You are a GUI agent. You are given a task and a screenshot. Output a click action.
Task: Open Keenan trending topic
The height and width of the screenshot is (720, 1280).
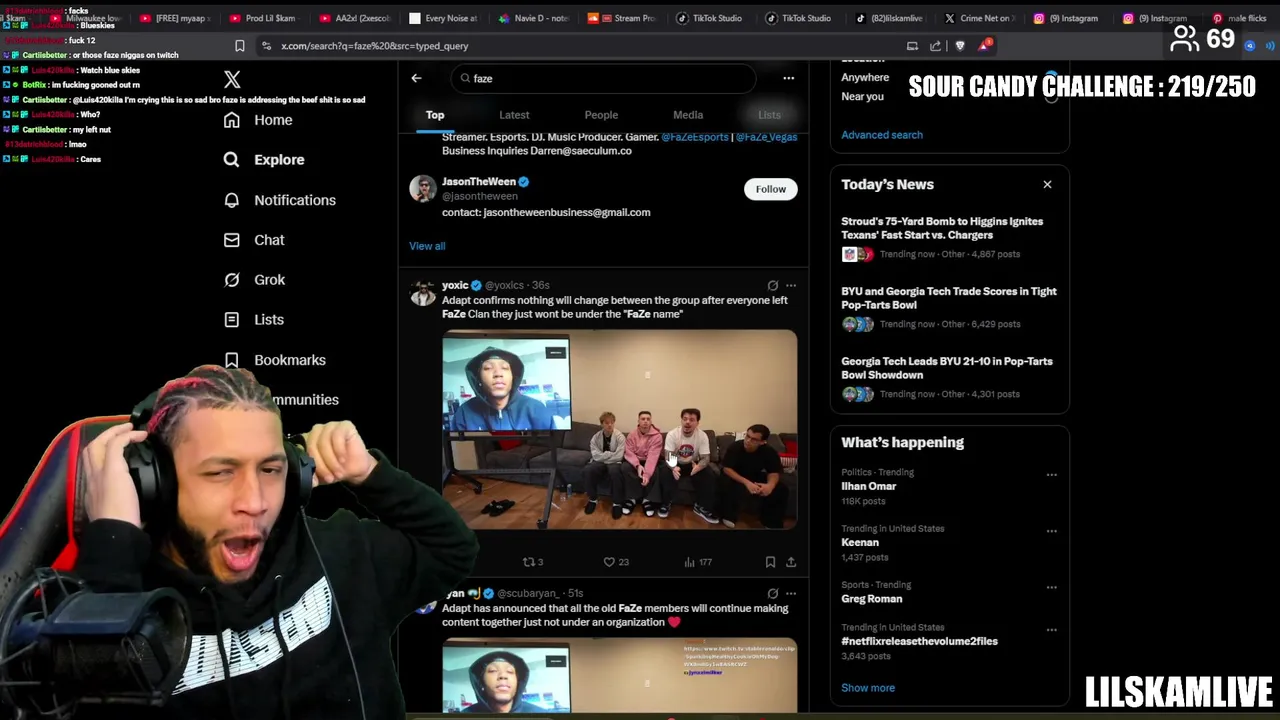[860, 542]
